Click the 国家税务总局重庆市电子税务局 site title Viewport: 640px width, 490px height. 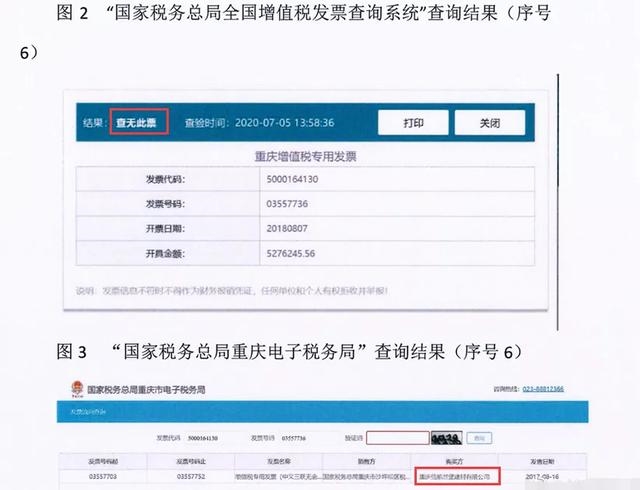[x=146, y=390]
